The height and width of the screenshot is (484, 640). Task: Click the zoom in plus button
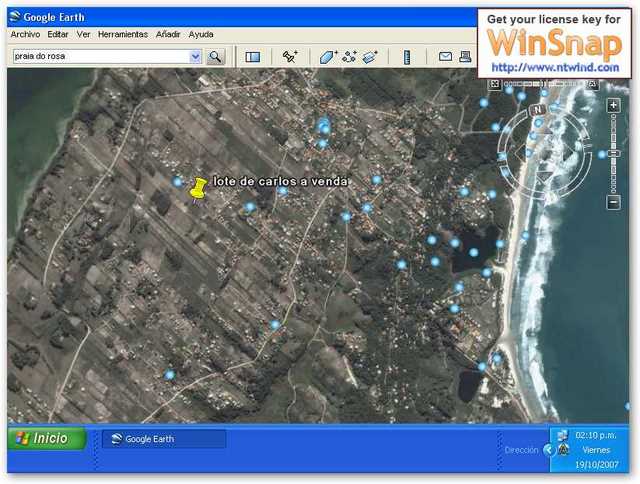[x=613, y=105]
